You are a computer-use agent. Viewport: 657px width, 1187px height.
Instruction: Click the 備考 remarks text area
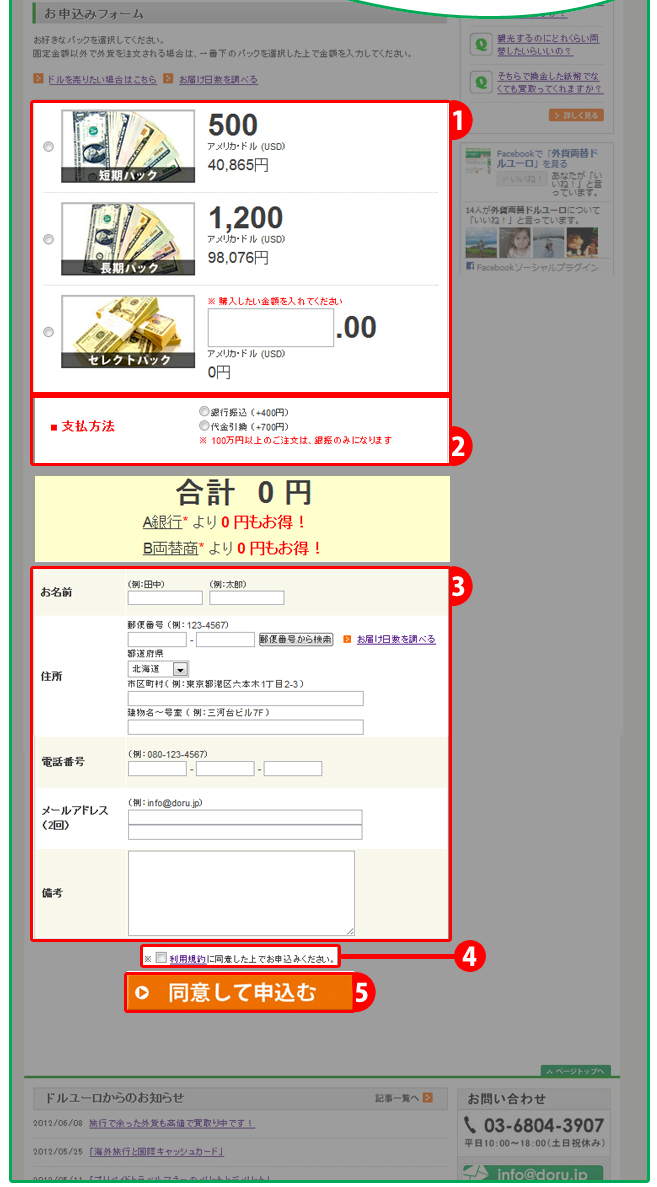[241, 893]
